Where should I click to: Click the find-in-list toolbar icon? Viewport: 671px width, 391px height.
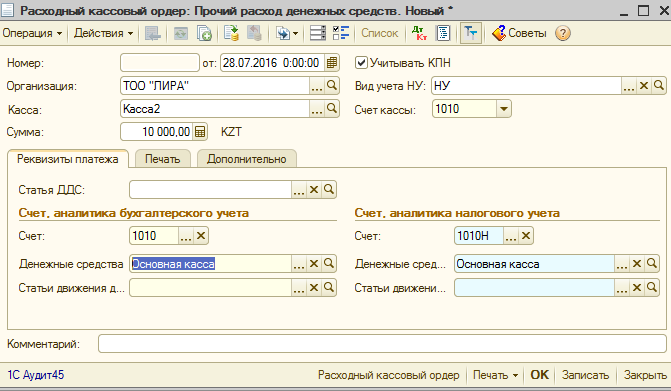[152, 33]
